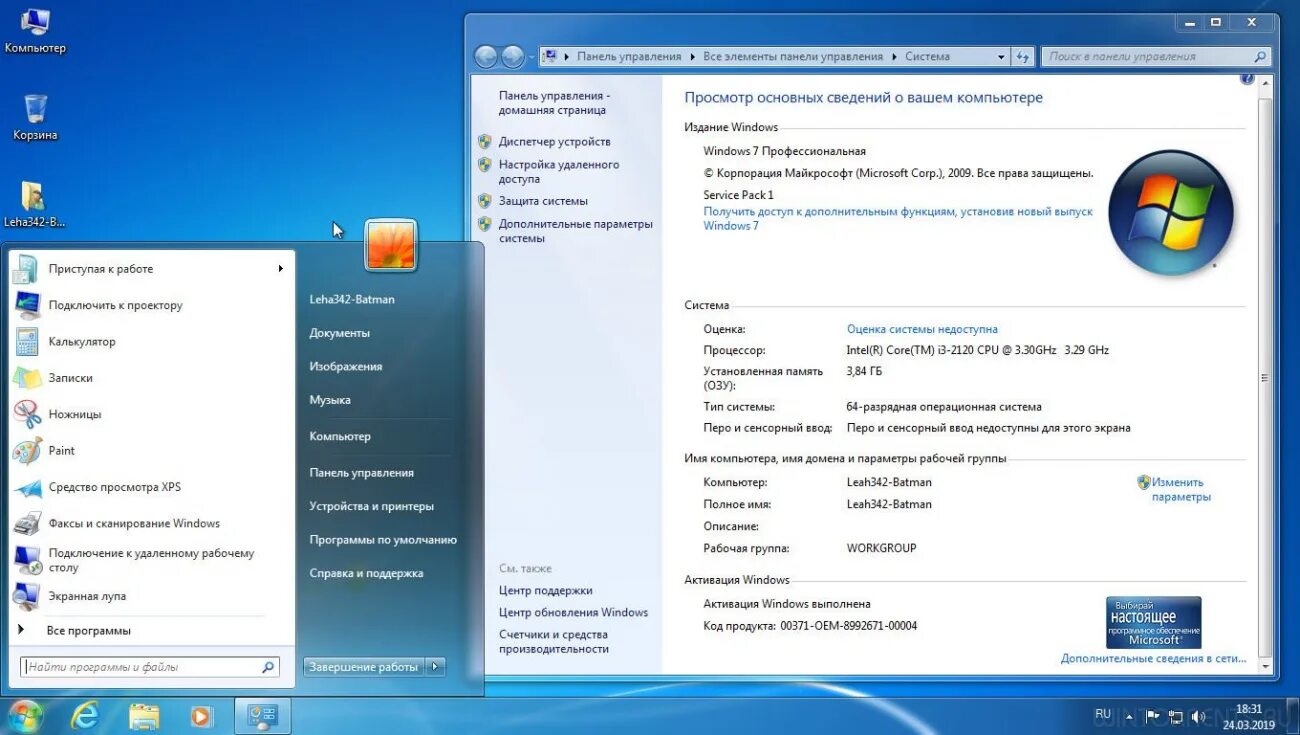Screen dimensions: 1300x735
Task: Open Панель управления from Start menu
Action: coord(362,473)
